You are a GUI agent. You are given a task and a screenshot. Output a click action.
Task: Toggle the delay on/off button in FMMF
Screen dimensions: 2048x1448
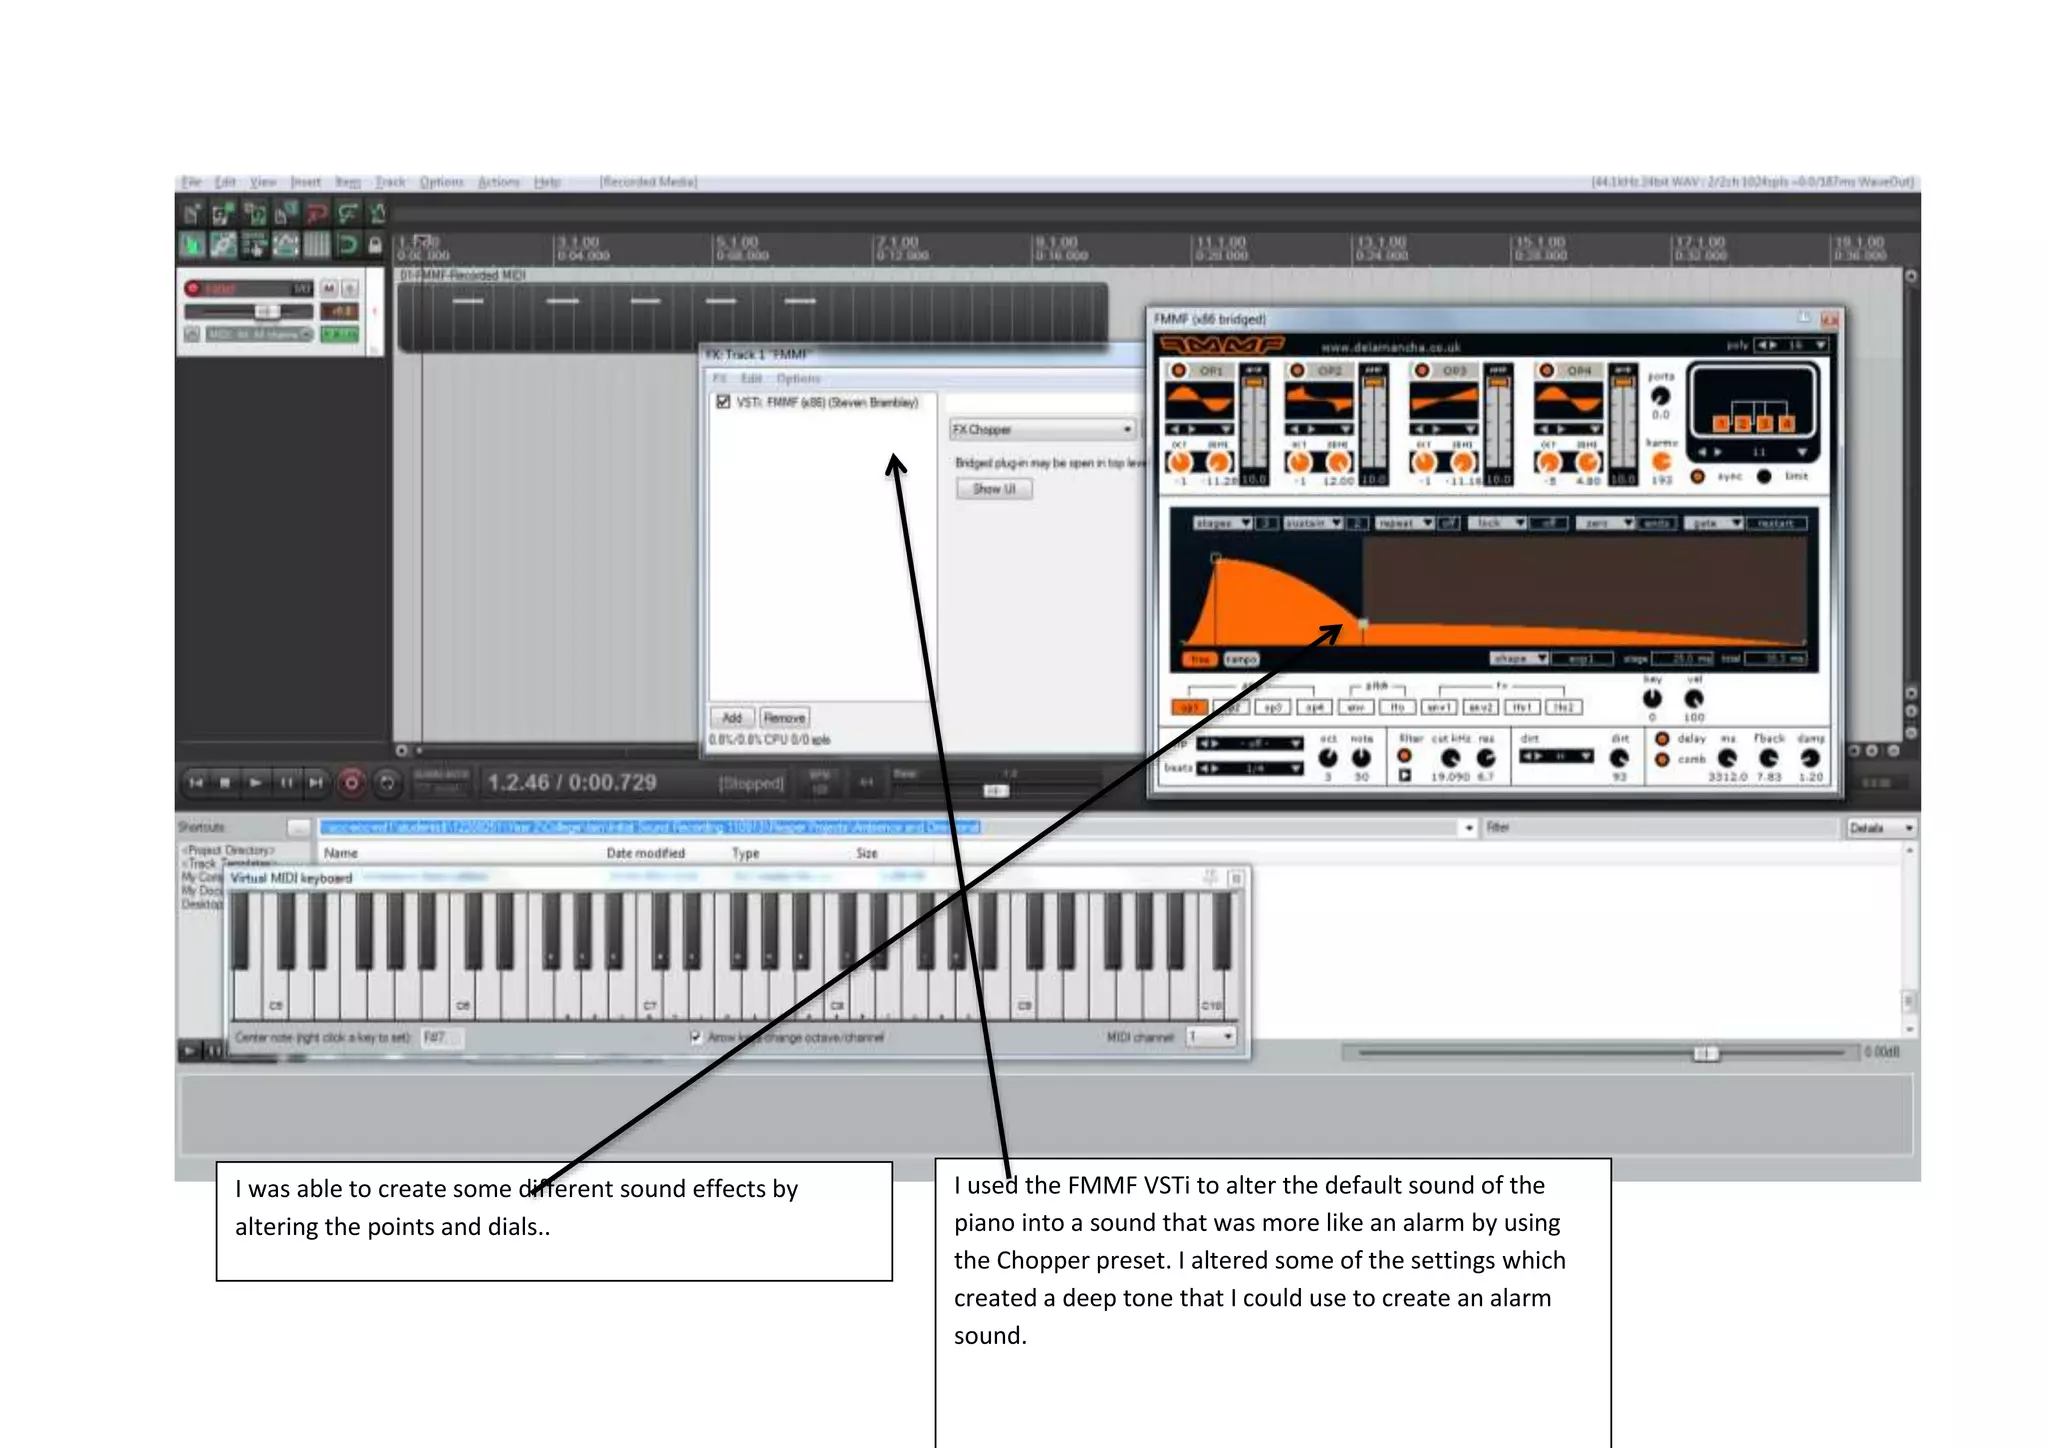pos(1662,738)
